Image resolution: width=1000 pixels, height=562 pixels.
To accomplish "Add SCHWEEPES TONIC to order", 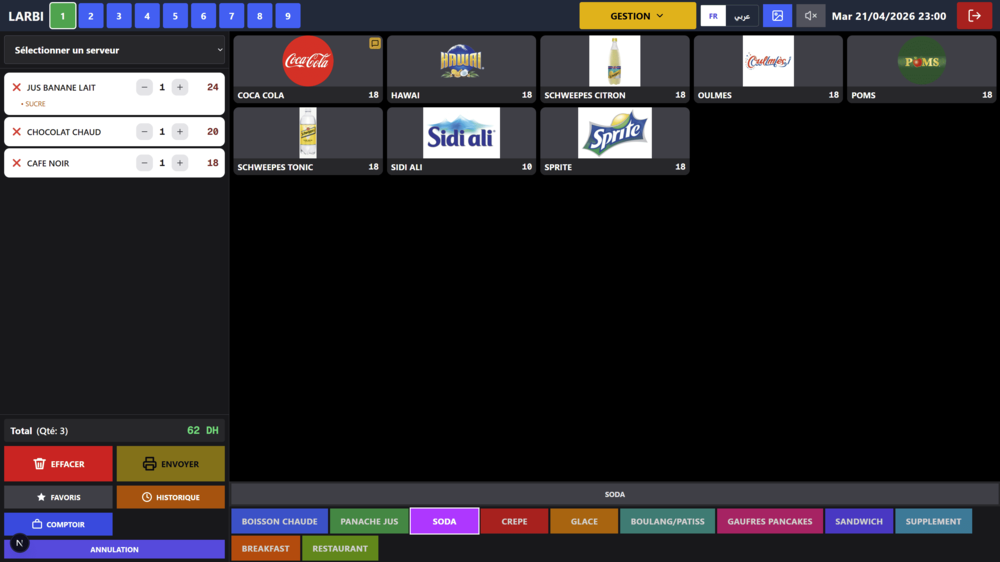I will [308, 141].
